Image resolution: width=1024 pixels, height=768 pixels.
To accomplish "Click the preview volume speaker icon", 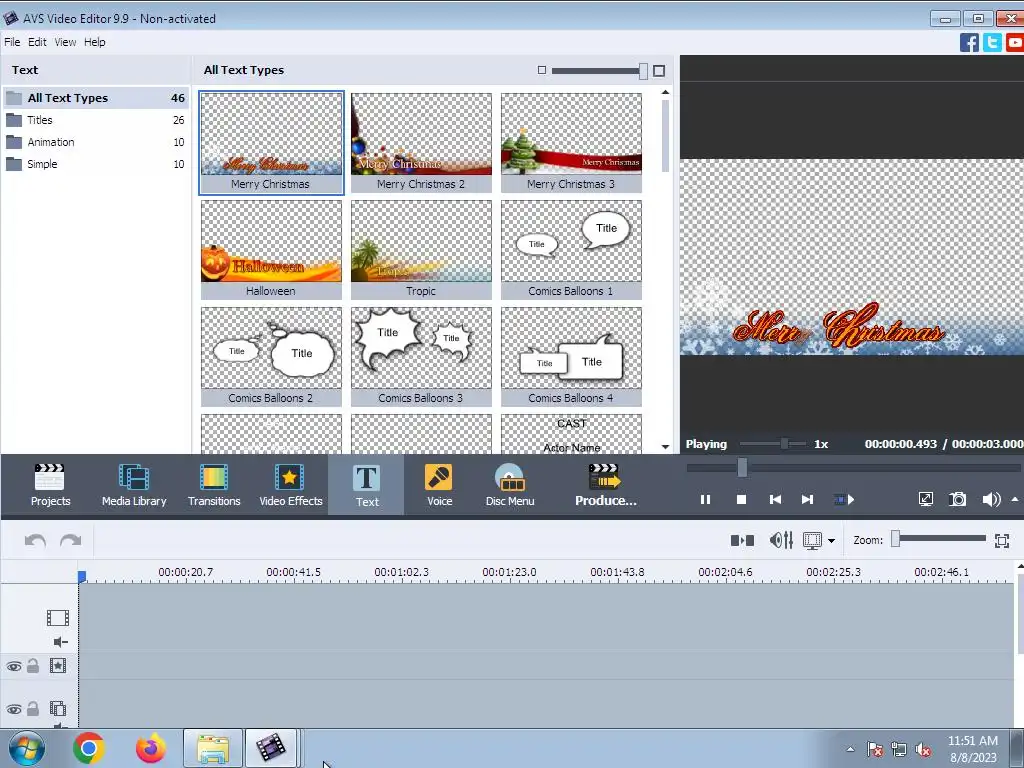I will [991, 500].
